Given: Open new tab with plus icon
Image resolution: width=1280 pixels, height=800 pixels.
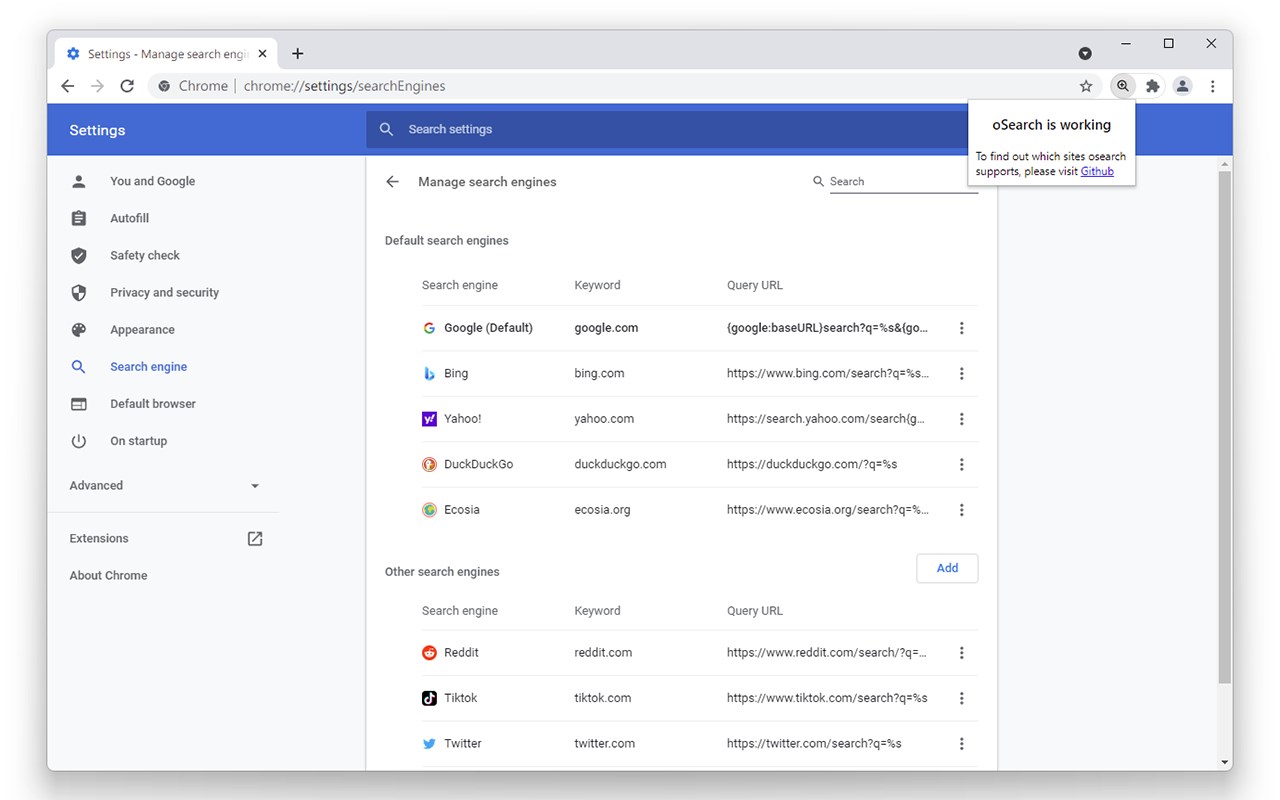Looking at the screenshot, I should (297, 54).
